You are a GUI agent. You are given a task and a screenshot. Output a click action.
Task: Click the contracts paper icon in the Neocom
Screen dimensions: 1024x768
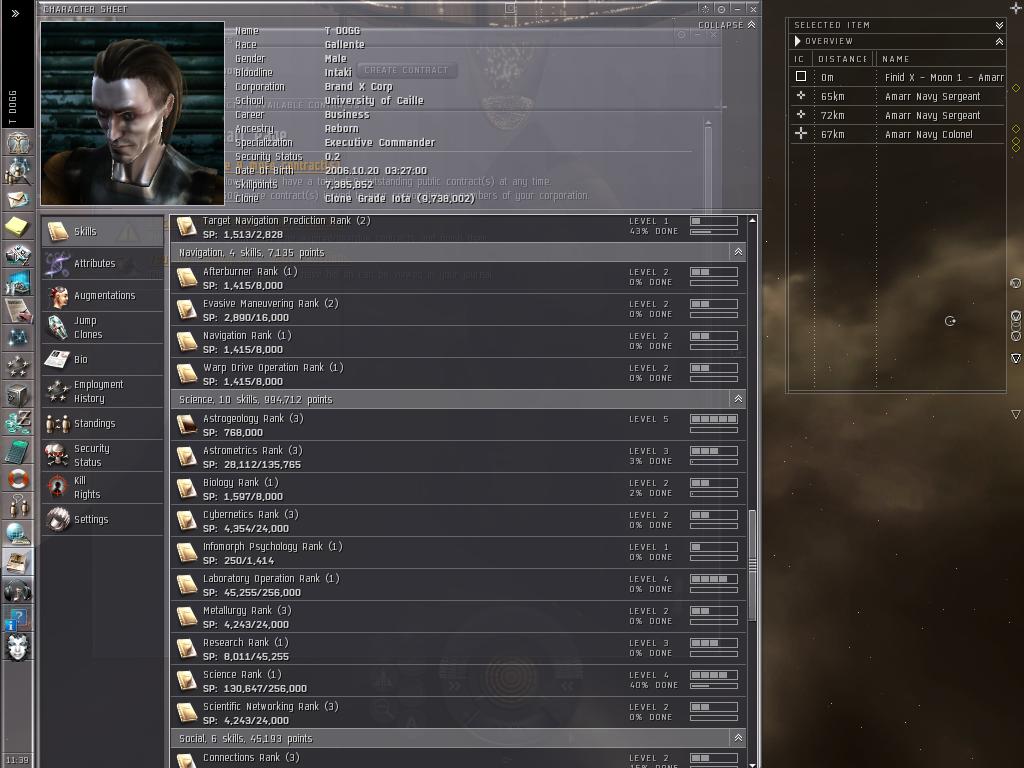18,310
